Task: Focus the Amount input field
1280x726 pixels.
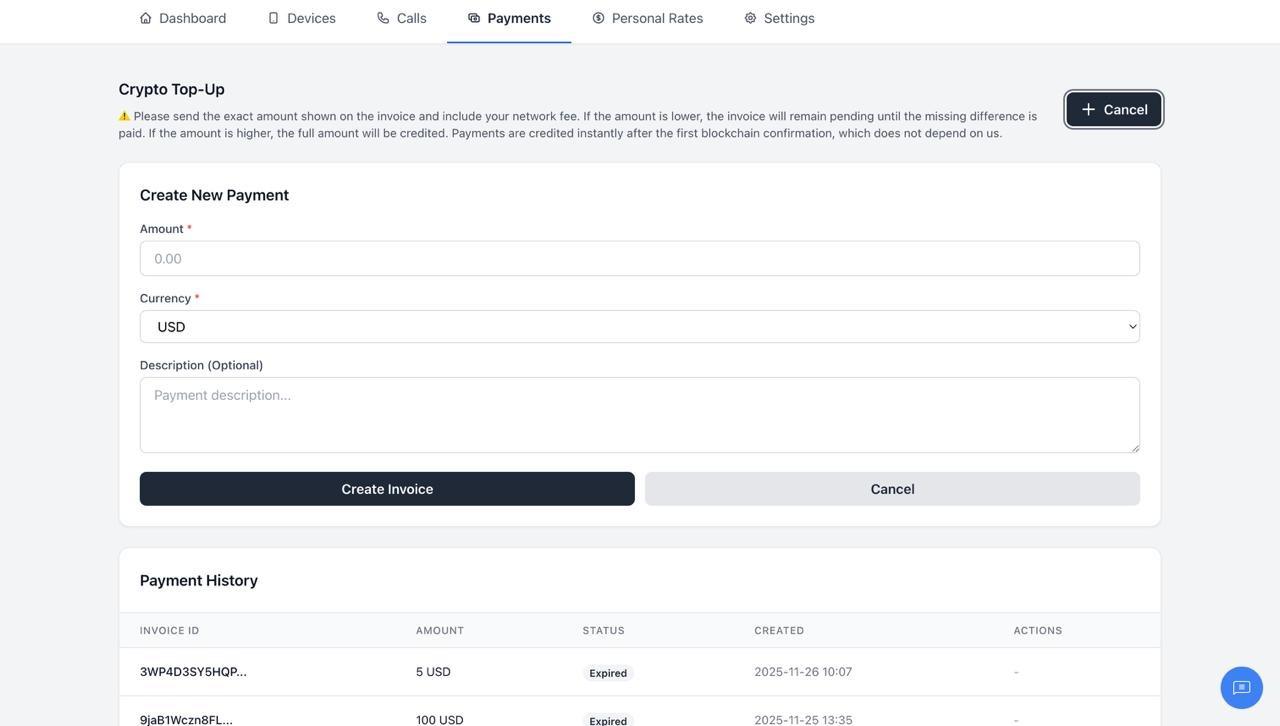Action: 640,259
